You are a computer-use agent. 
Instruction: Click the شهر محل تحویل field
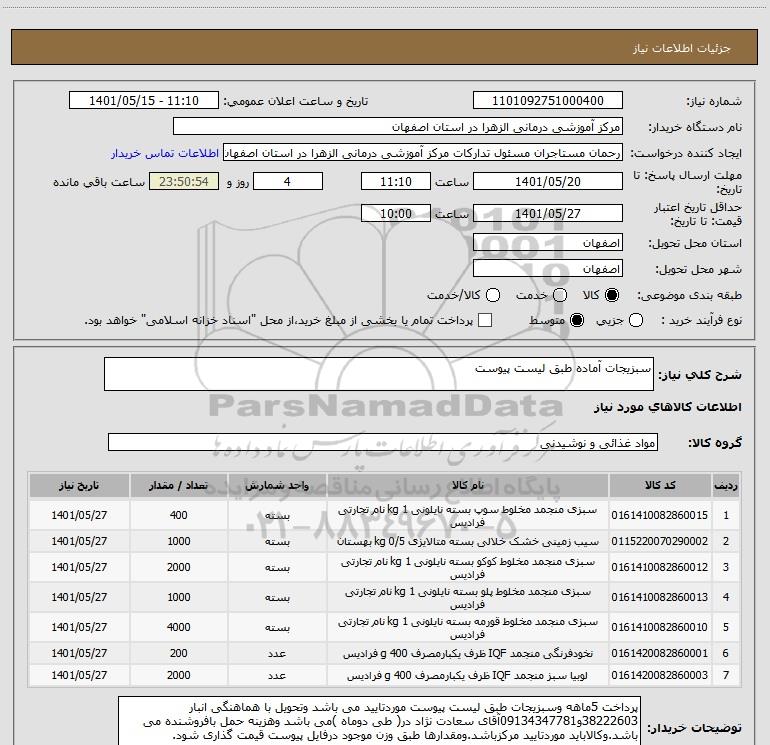[x=548, y=269]
